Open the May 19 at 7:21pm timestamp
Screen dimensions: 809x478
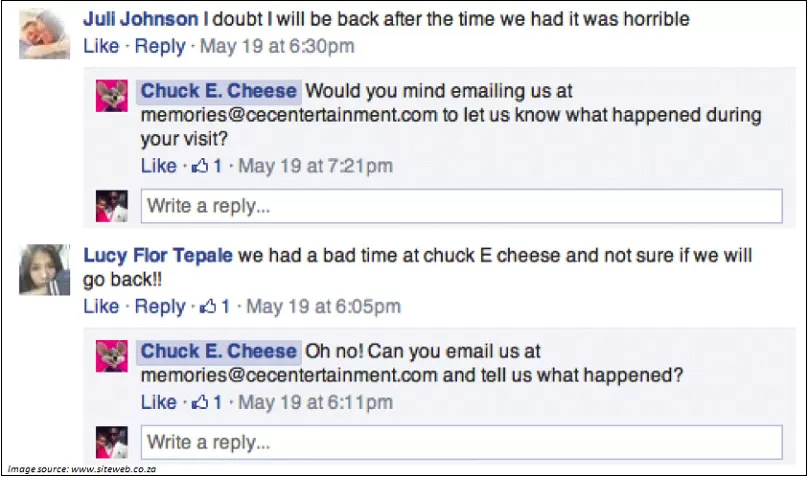coord(315,166)
